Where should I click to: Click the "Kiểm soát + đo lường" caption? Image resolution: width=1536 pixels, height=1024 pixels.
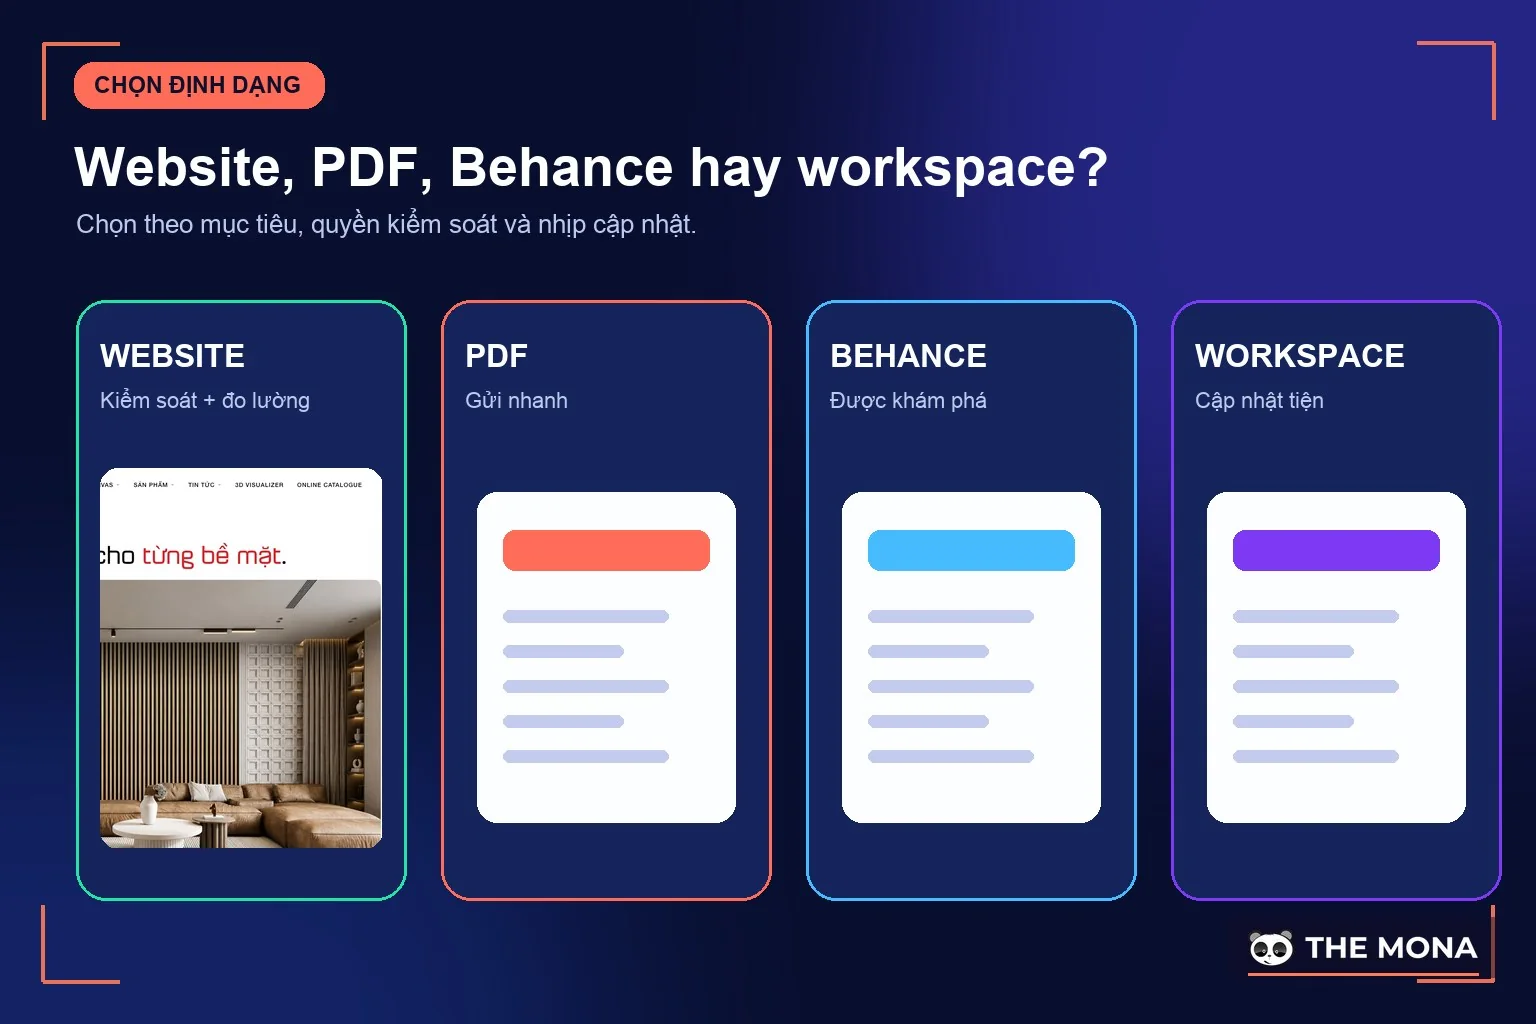pos(205,400)
